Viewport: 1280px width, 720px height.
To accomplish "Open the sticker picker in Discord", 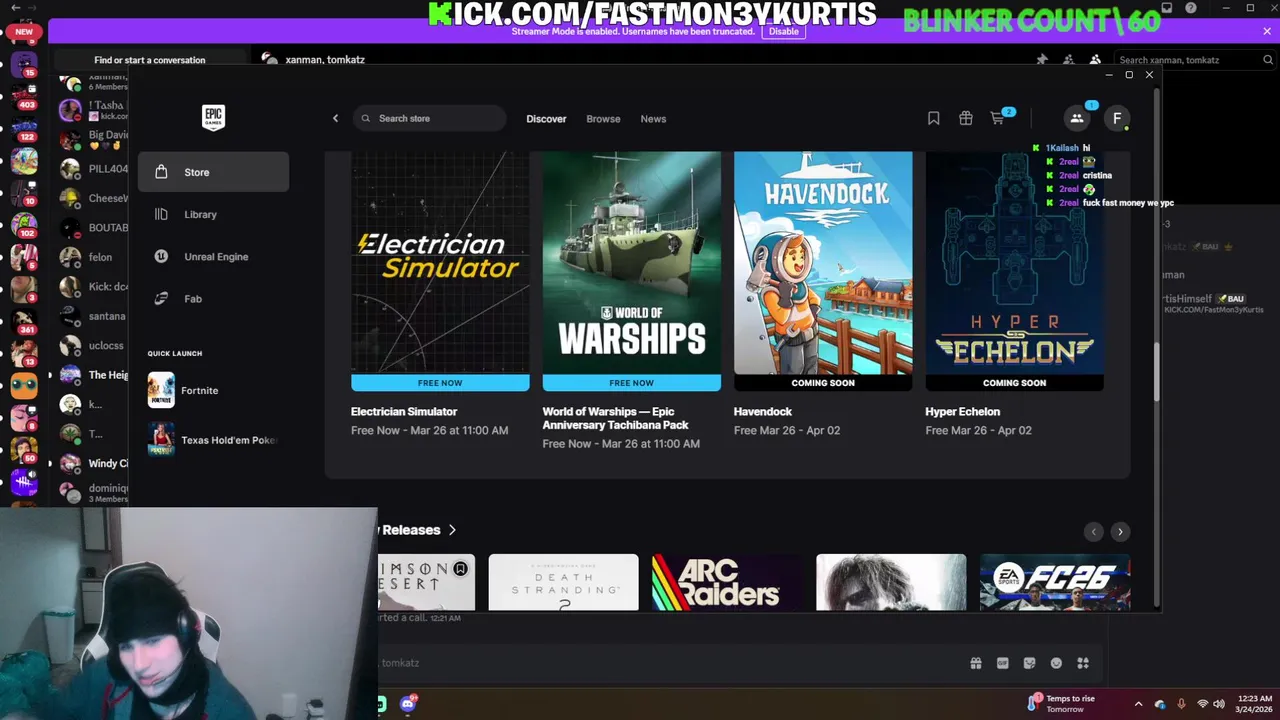I will 1030,663.
